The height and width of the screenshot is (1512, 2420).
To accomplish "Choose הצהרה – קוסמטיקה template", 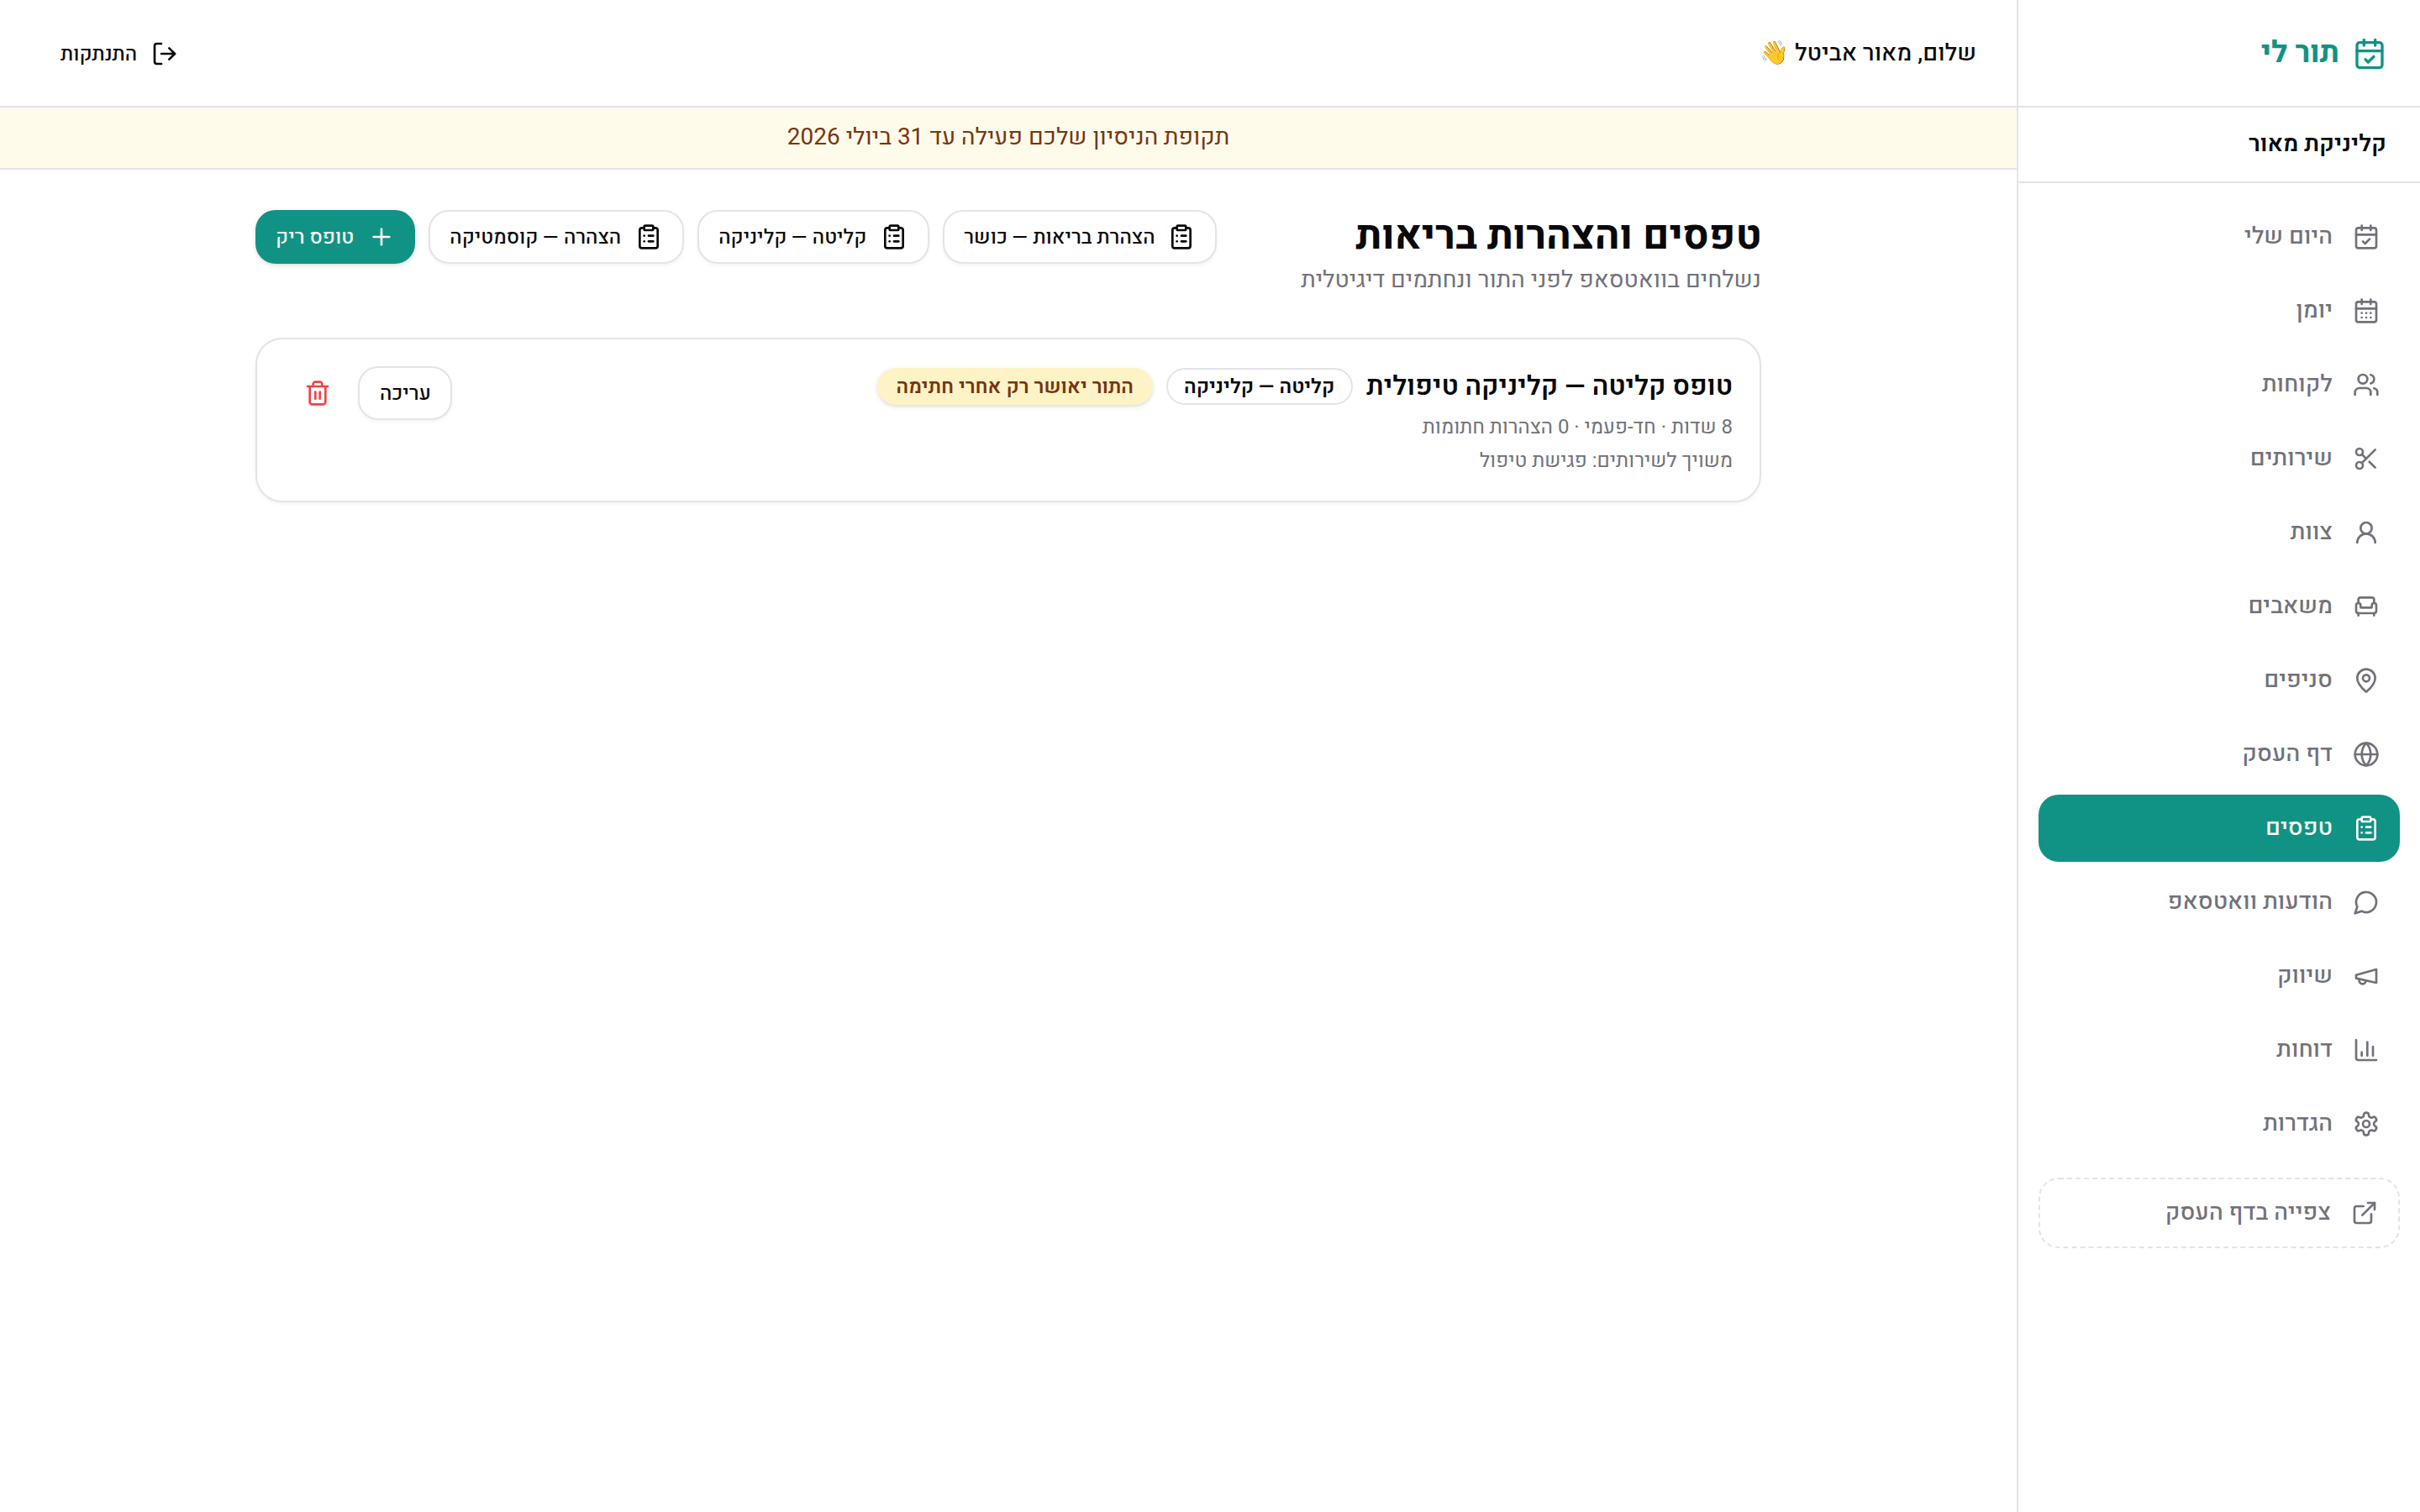I will (556, 237).
